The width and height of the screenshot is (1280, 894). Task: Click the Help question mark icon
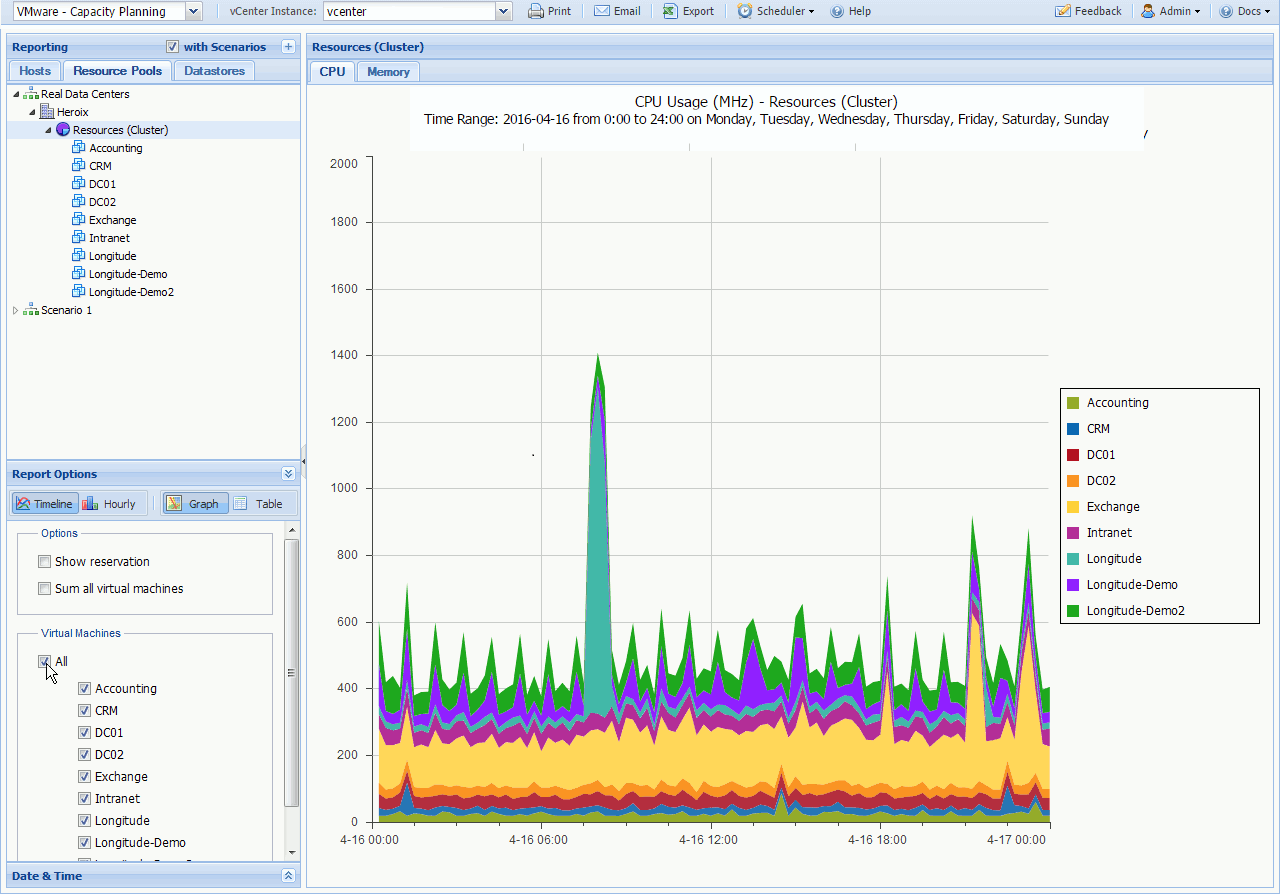tap(837, 11)
